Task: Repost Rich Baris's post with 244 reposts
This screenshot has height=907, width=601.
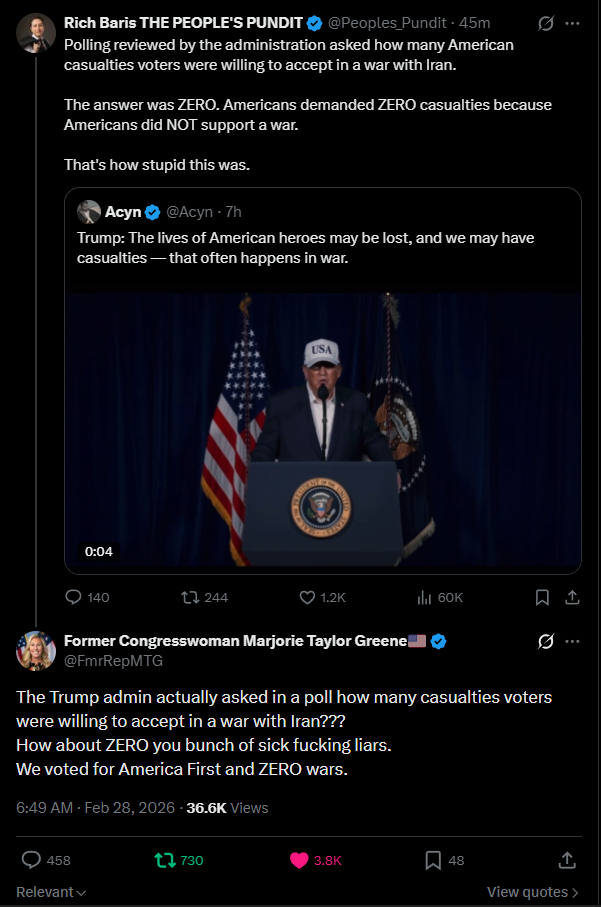Action: pos(189,597)
